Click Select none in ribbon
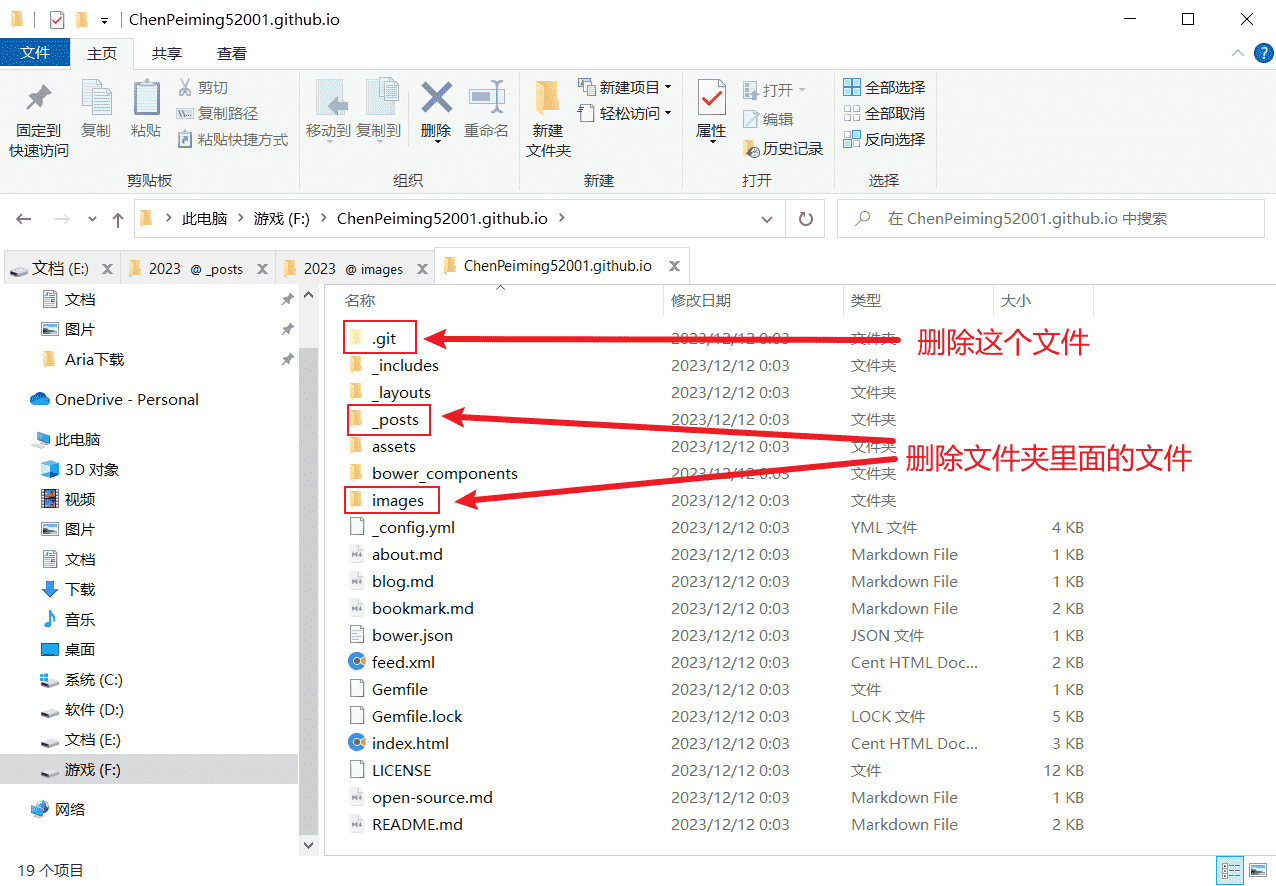The width and height of the screenshot is (1276, 886). click(x=884, y=114)
